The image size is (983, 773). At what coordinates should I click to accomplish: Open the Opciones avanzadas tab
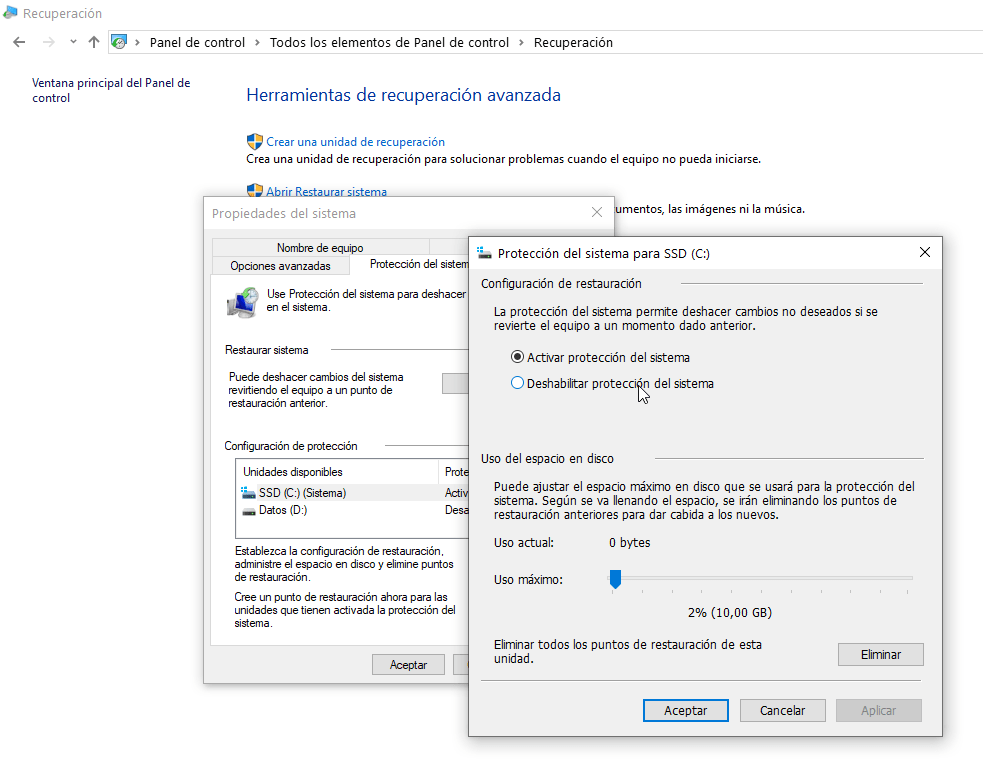[x=280, y=265]
